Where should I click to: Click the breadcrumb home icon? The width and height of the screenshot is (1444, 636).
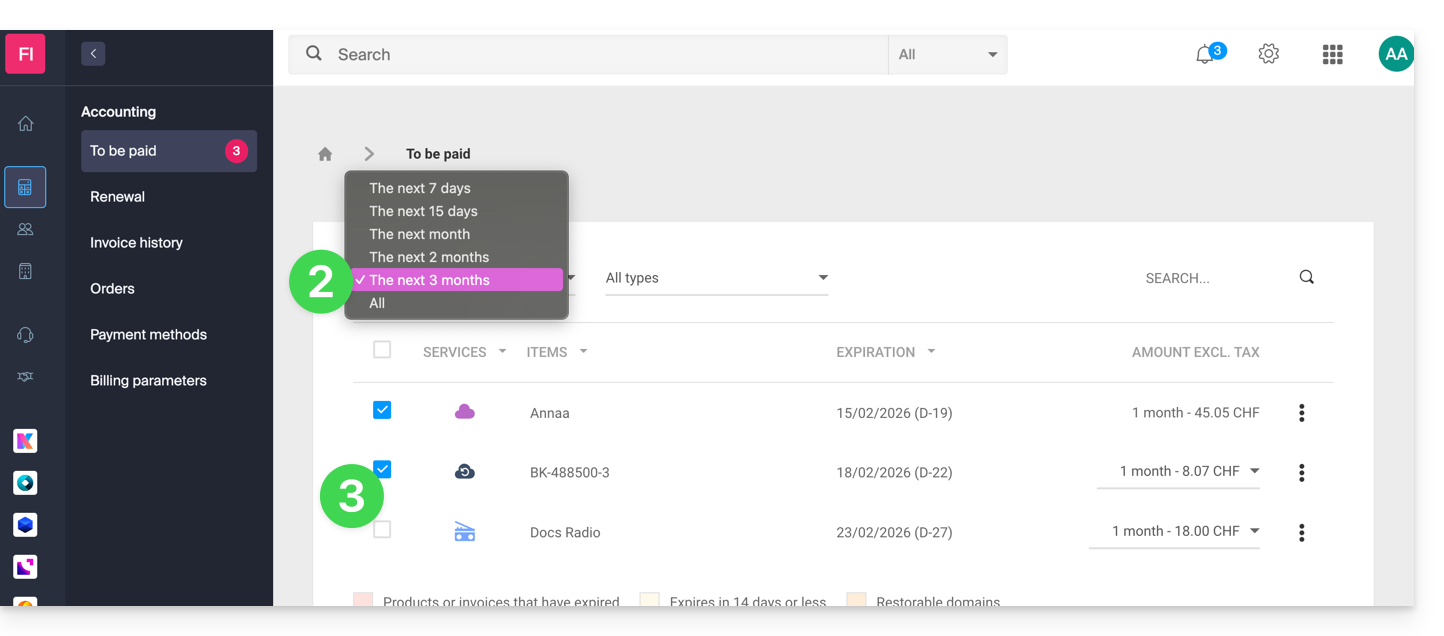click(325, 154)
